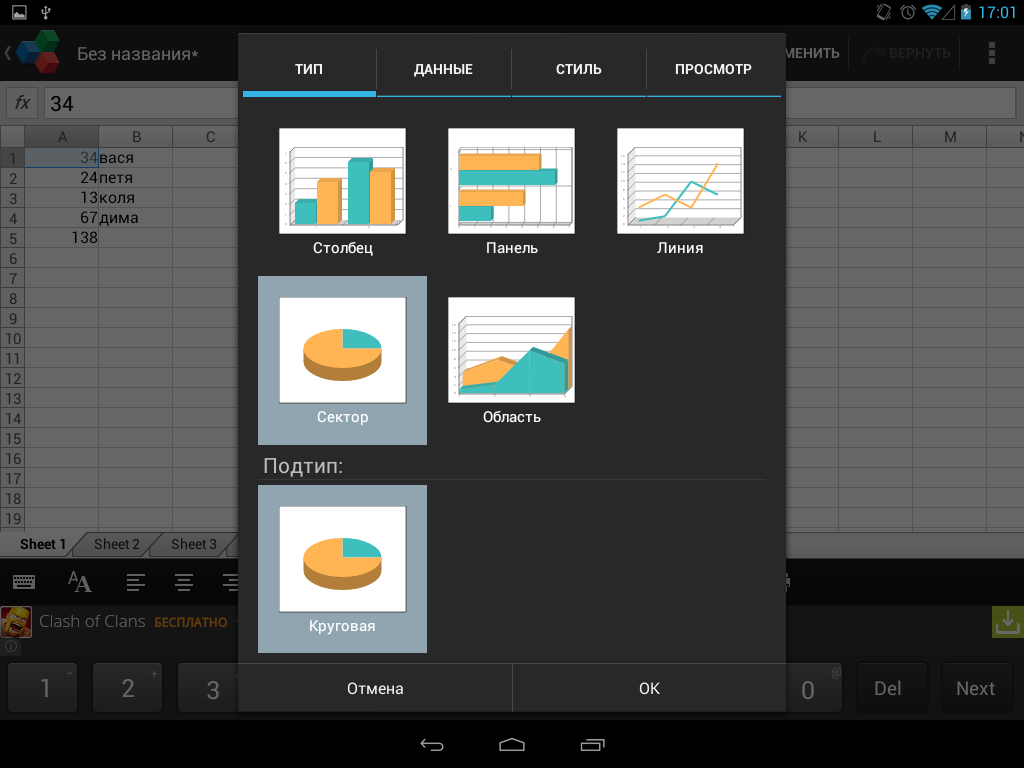Screen dimensions: 1024x768
Task: Tap the alarm clock status icon
Action: (908, 12)
